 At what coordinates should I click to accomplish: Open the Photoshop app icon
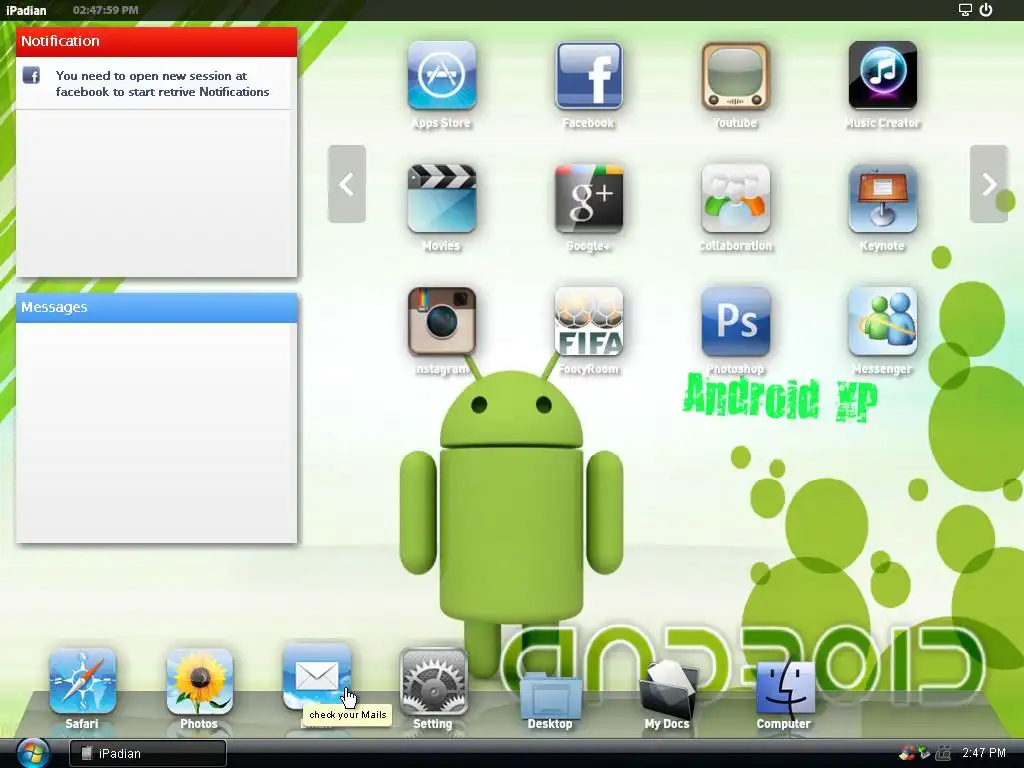point(735,321)
